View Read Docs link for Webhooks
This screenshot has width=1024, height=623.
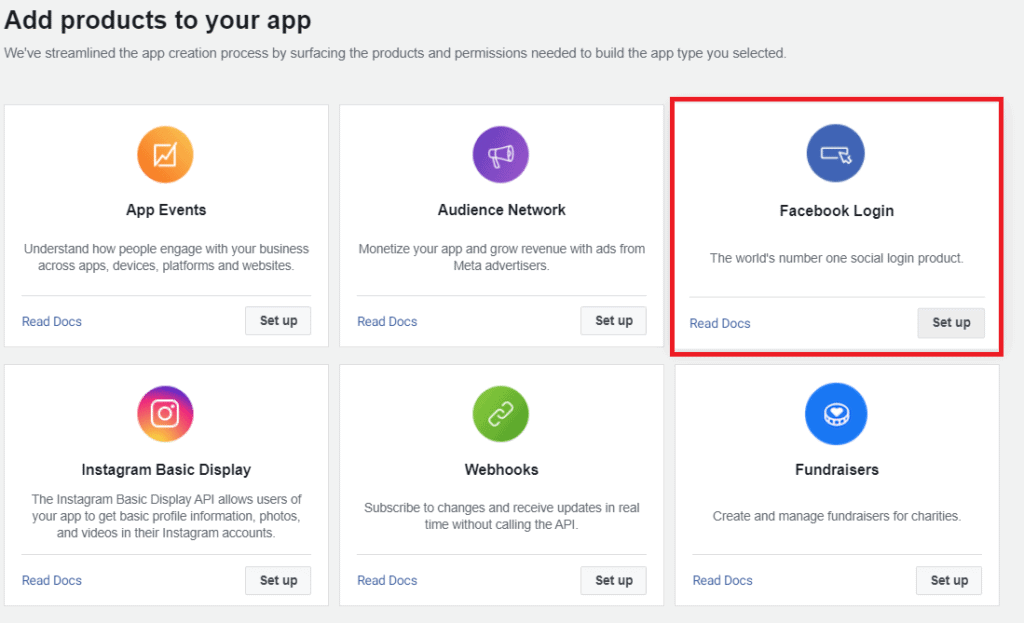[x=387, y=581]
